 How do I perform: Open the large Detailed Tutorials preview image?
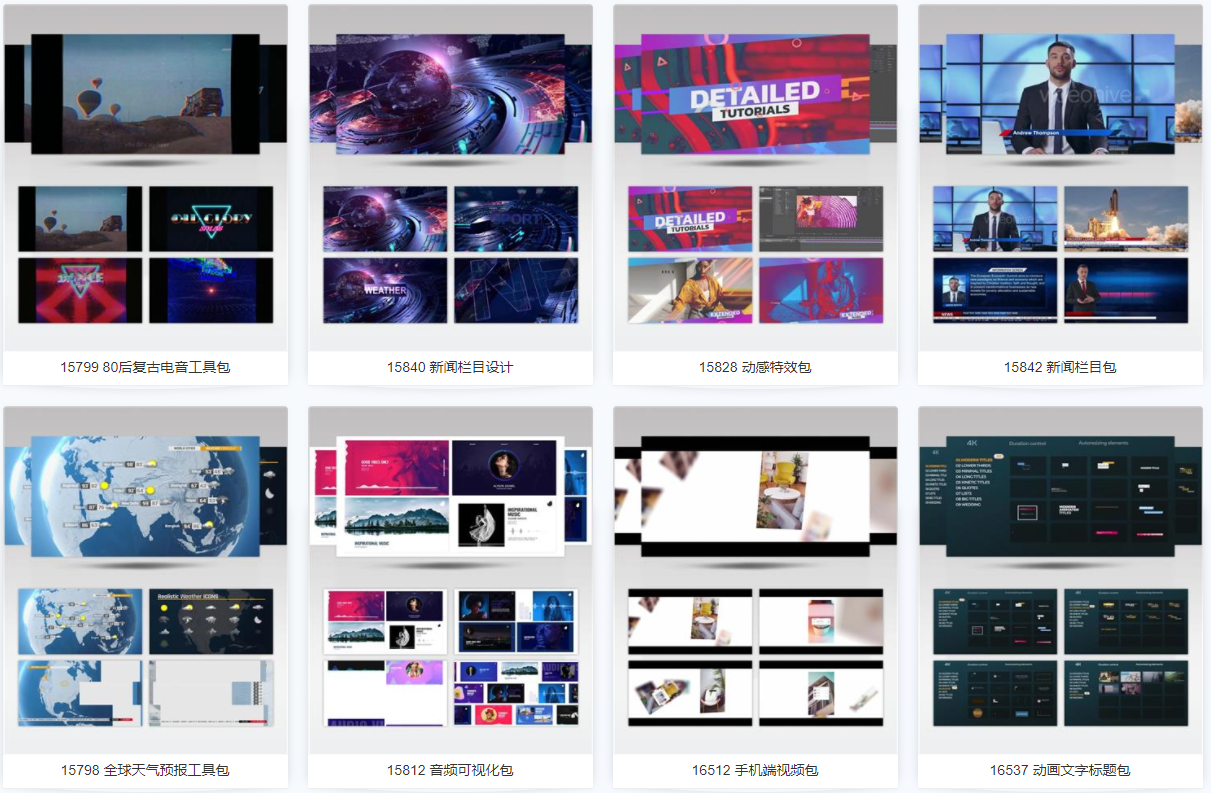tap(755, 94)
